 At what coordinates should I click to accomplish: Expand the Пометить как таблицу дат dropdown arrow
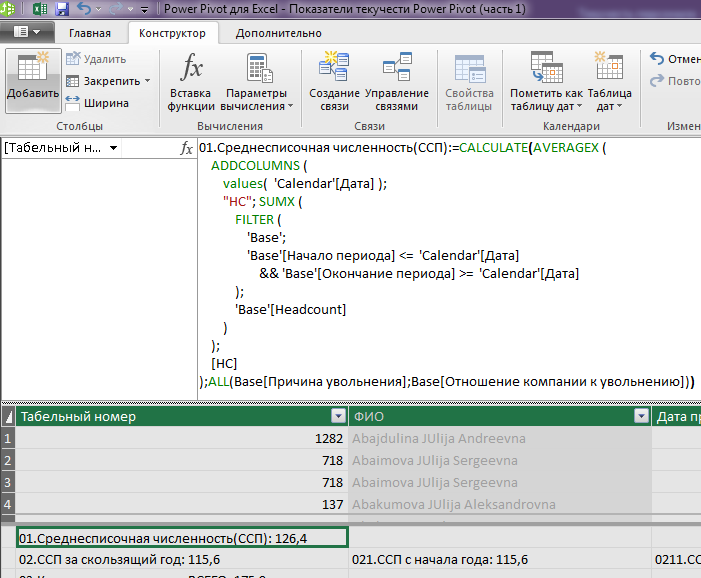579,106
